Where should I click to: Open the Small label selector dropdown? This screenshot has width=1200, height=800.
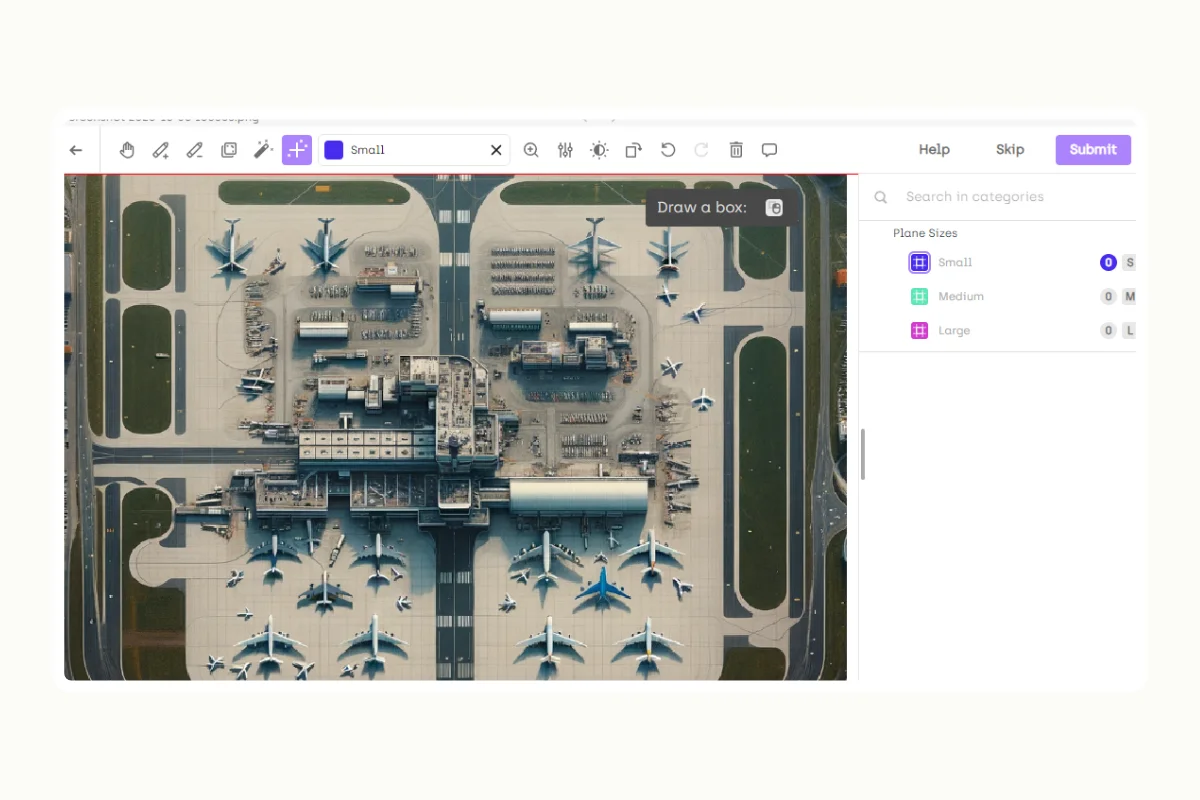410,150
